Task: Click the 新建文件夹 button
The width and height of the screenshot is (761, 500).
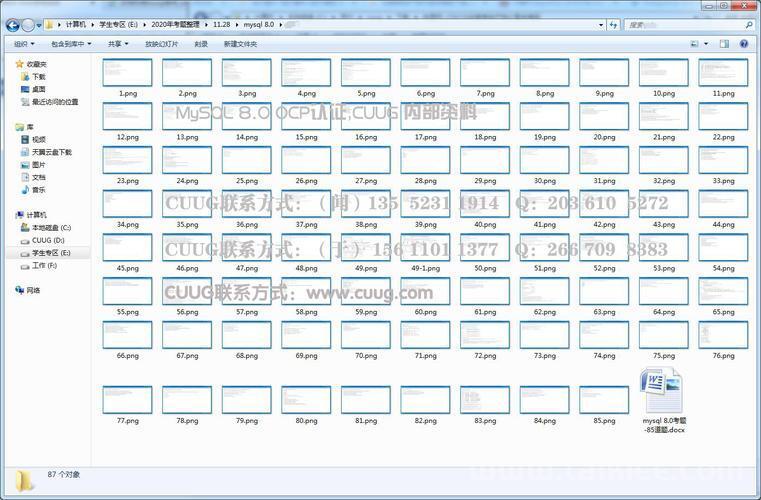Action: click(240, 44)
